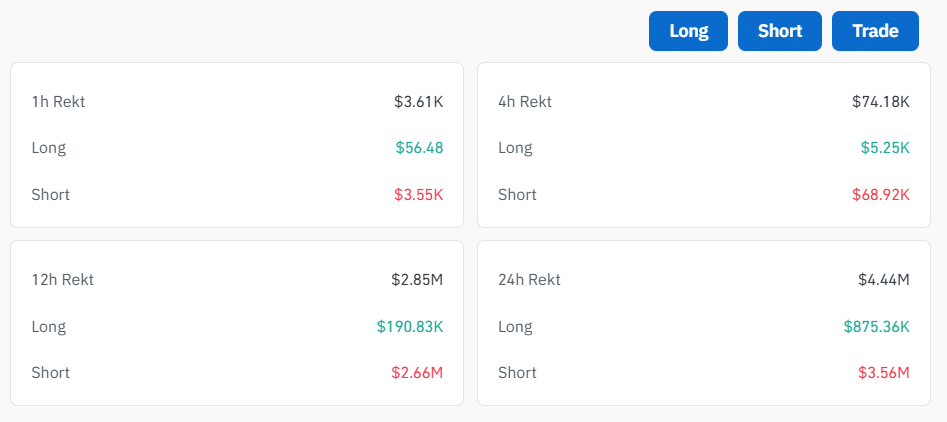Select the green $56.48 long value
Viewport: 947px width, 422px height.
[419, 148]
